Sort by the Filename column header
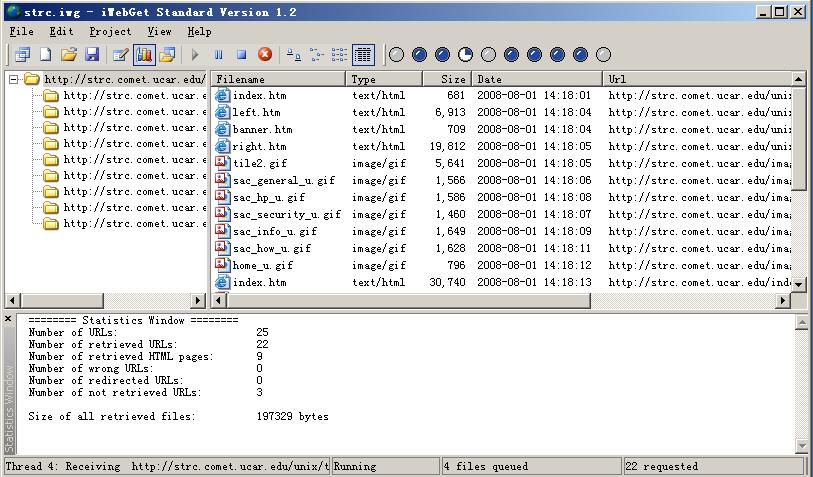The height and width of the screenshot is (477, 813). (279, 79)
